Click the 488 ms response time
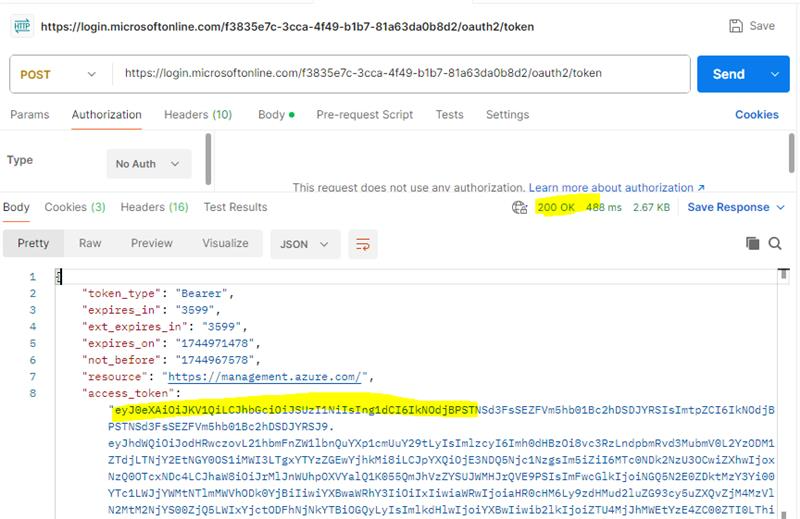 [x=604, y=207]
